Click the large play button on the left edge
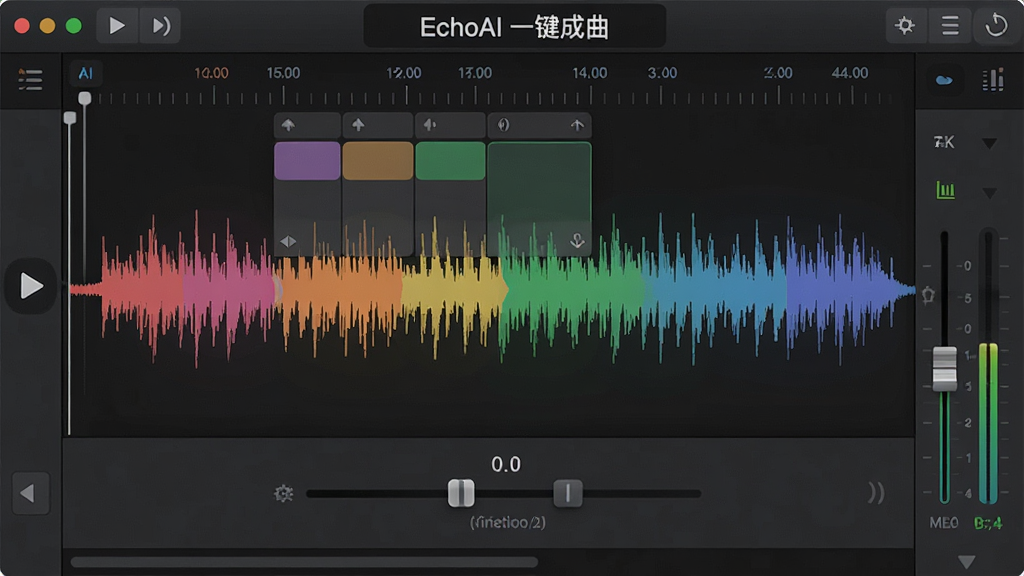 pyautogui.click(x=31, y=286)
